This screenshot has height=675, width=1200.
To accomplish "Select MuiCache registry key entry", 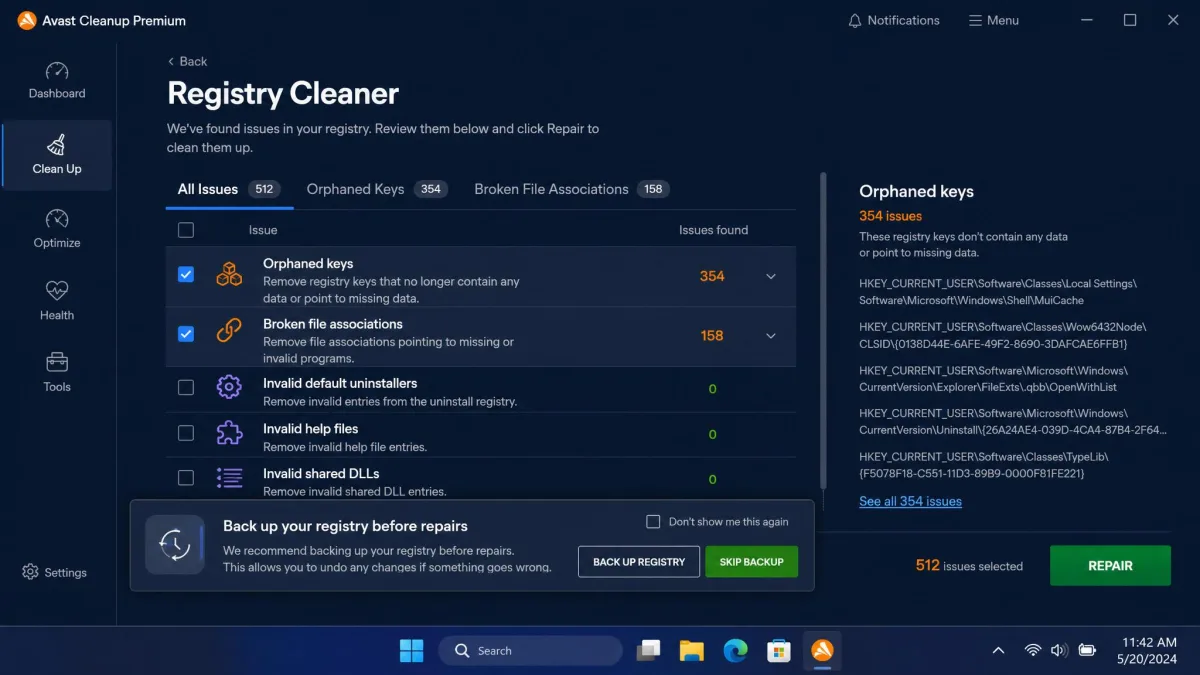I will [x=998, y=292].
